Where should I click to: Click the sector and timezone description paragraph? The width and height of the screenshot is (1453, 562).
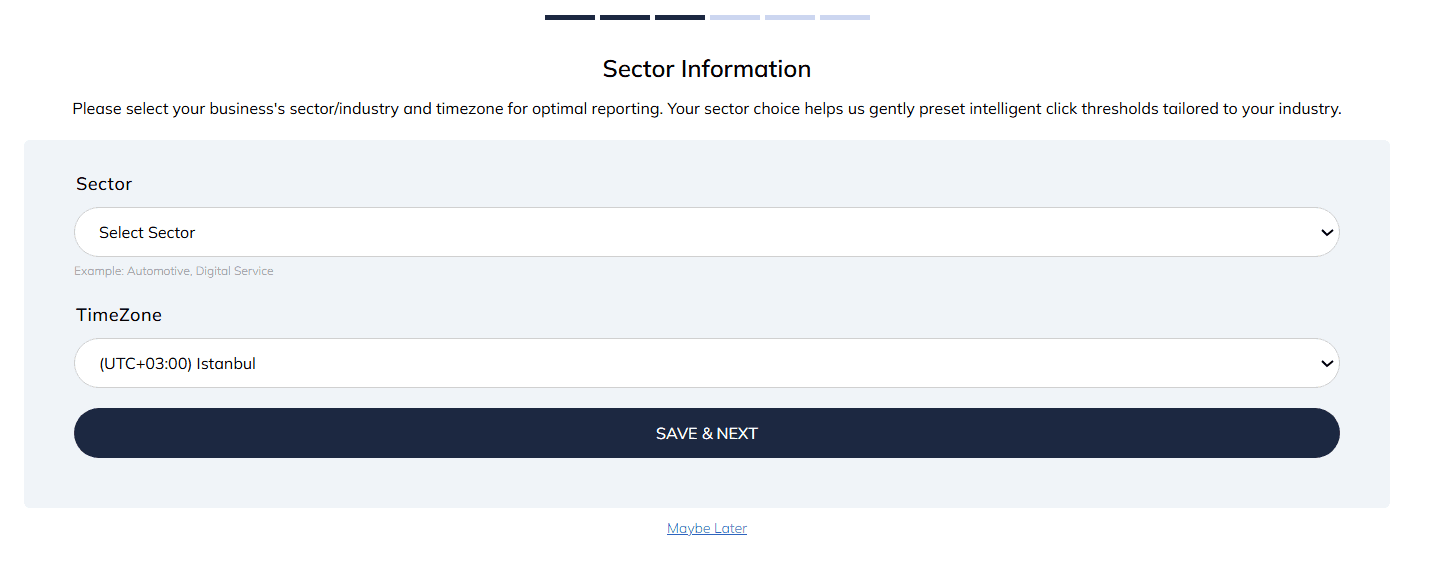(706, 108)
